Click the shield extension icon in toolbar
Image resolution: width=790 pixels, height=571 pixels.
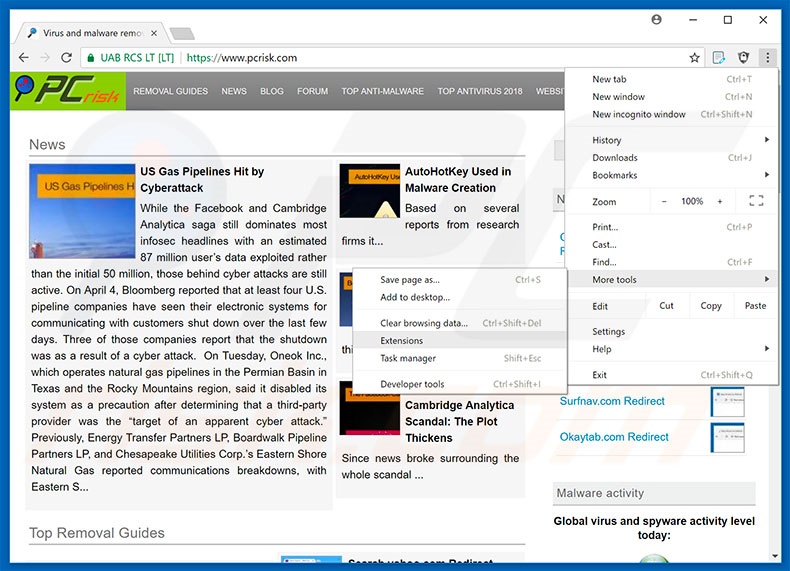coord(743,58)
